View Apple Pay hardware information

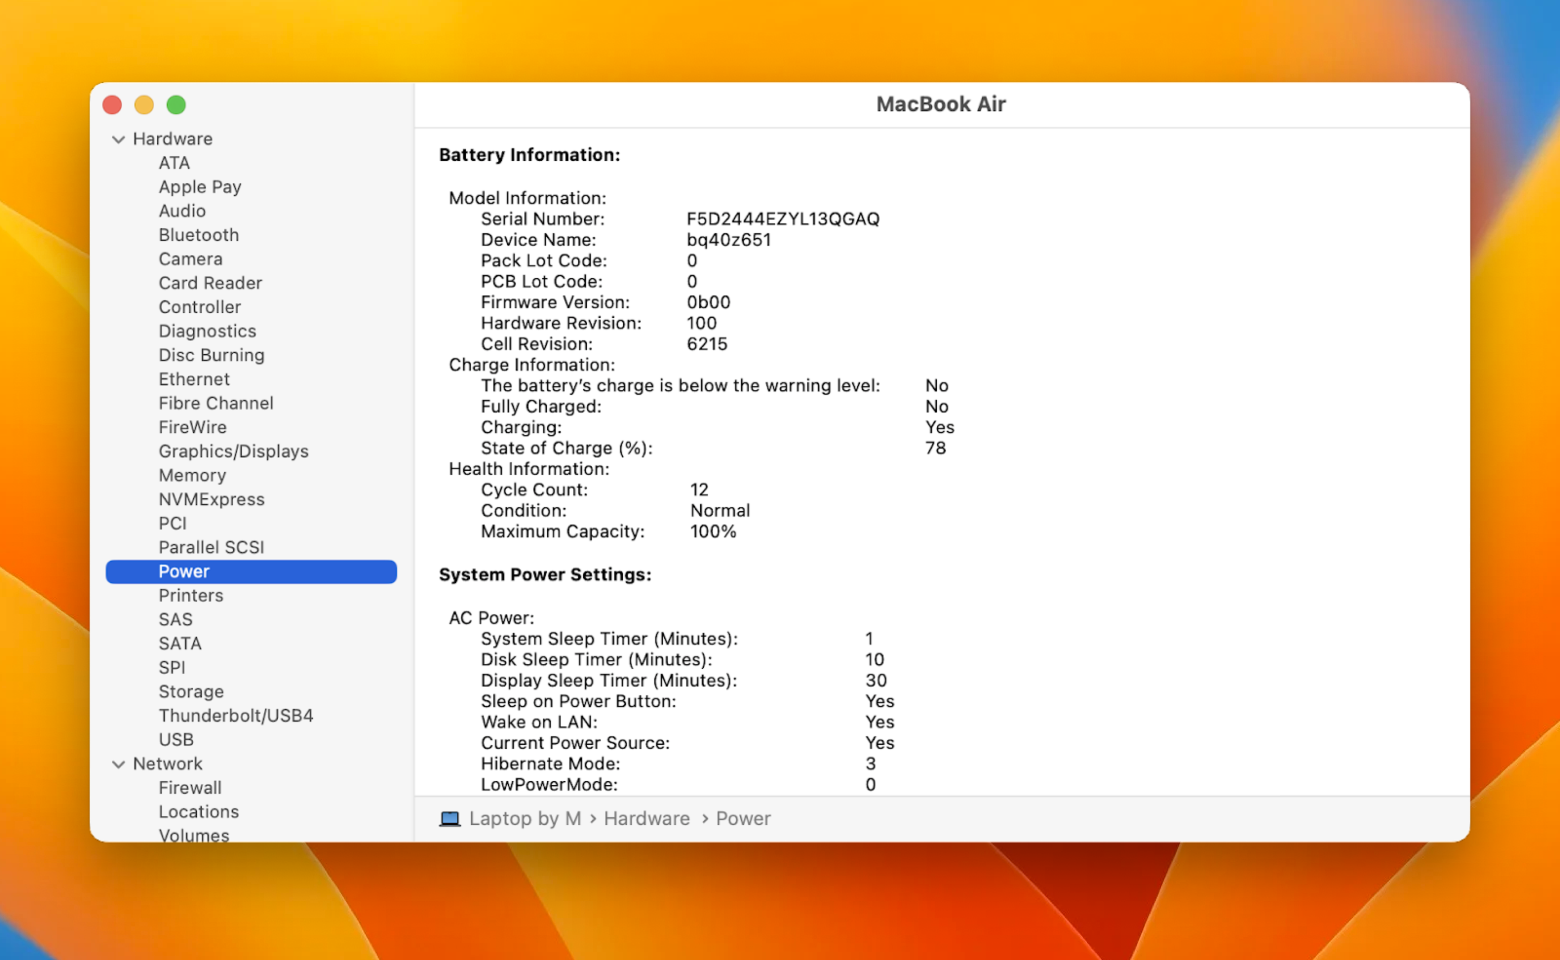[x=200, y=187]
